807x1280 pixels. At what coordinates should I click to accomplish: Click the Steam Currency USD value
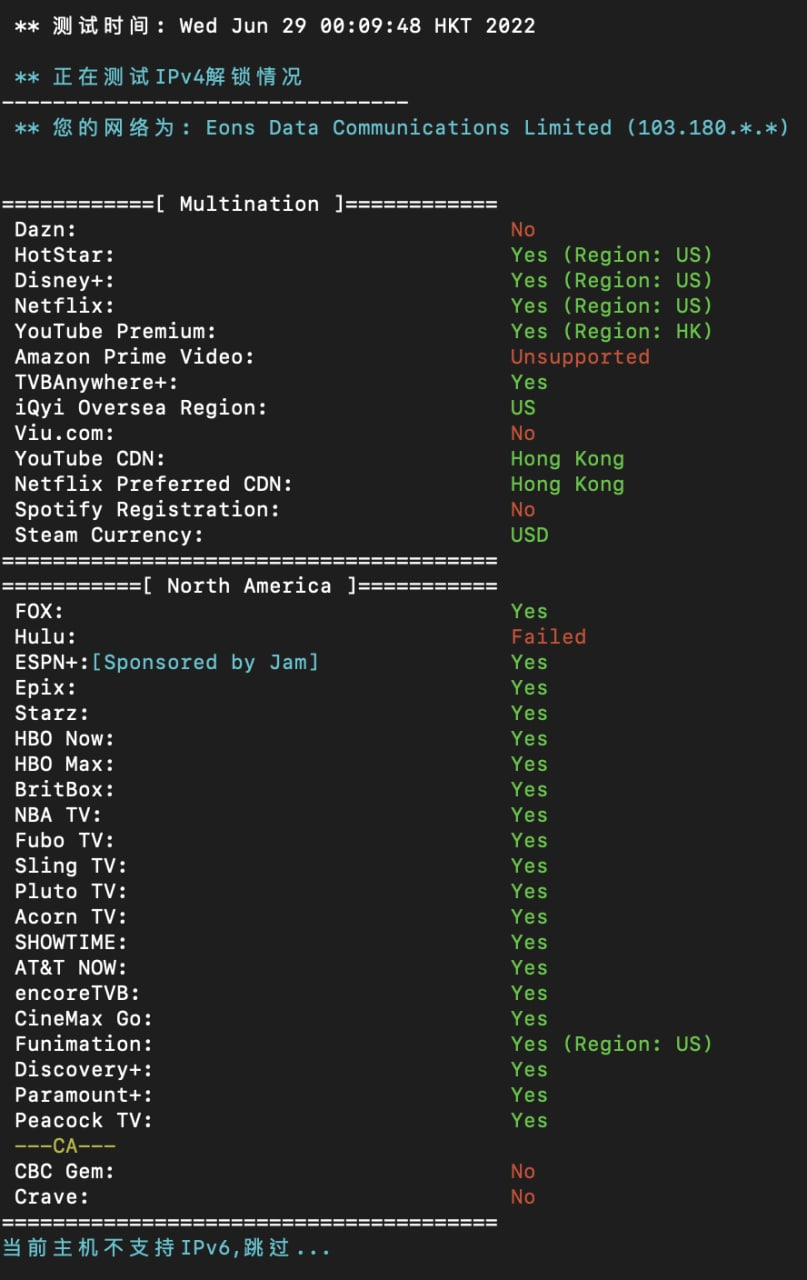click(529, 535)
